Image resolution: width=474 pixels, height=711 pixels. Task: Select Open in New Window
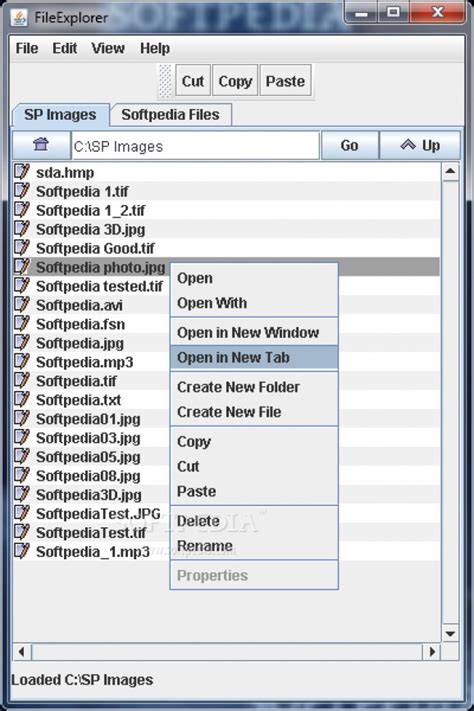click(x=254, y=332)
